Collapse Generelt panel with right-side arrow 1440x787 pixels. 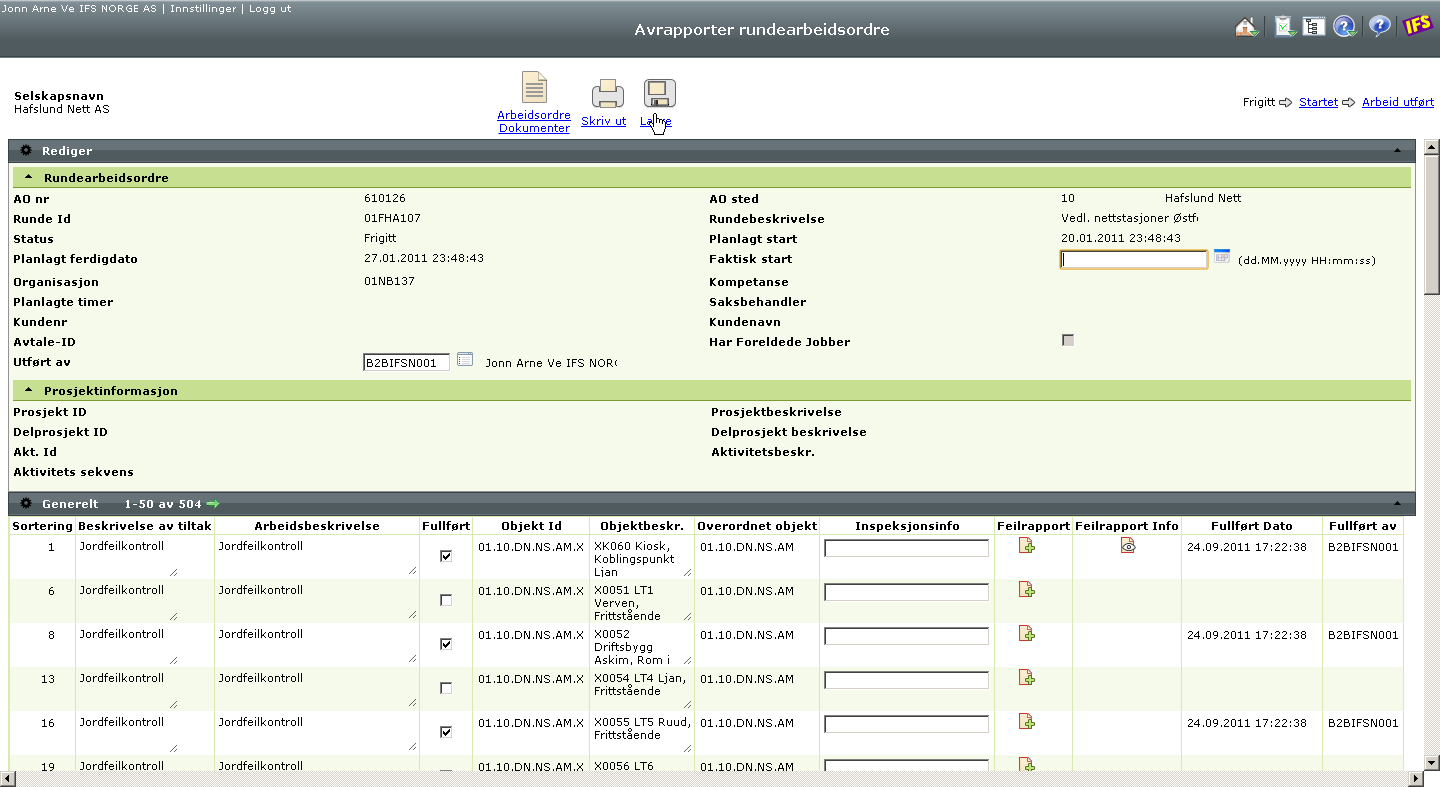click(1397, 503)
